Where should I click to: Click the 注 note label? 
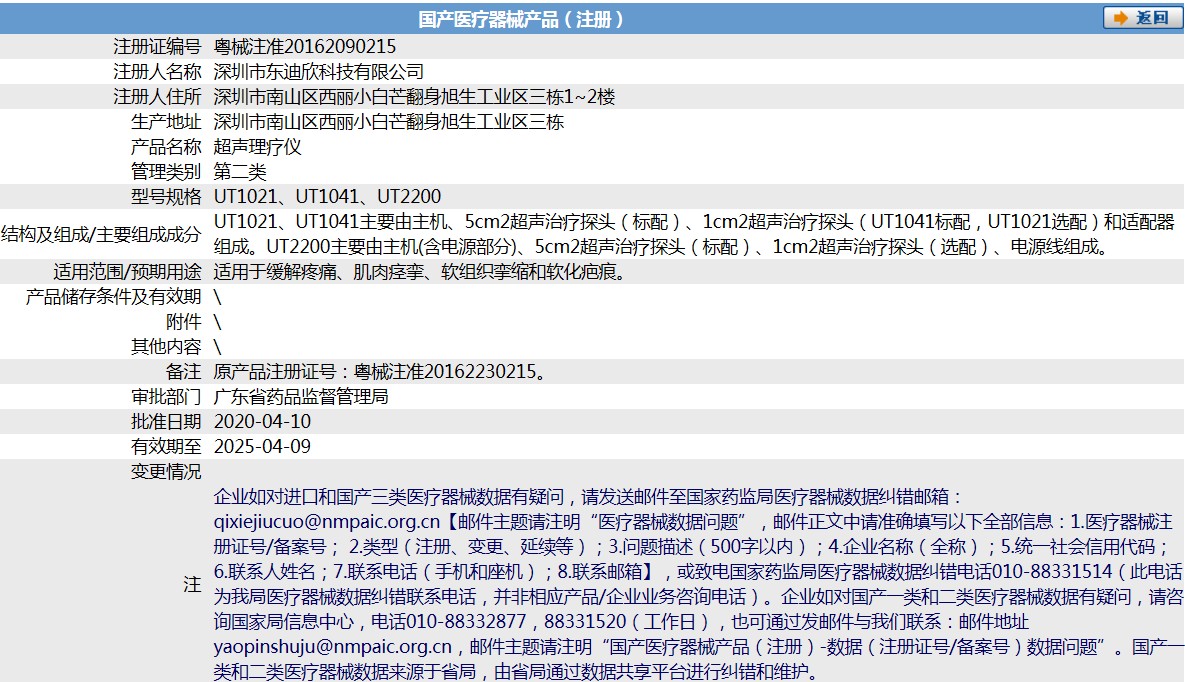tap(193, 584)
